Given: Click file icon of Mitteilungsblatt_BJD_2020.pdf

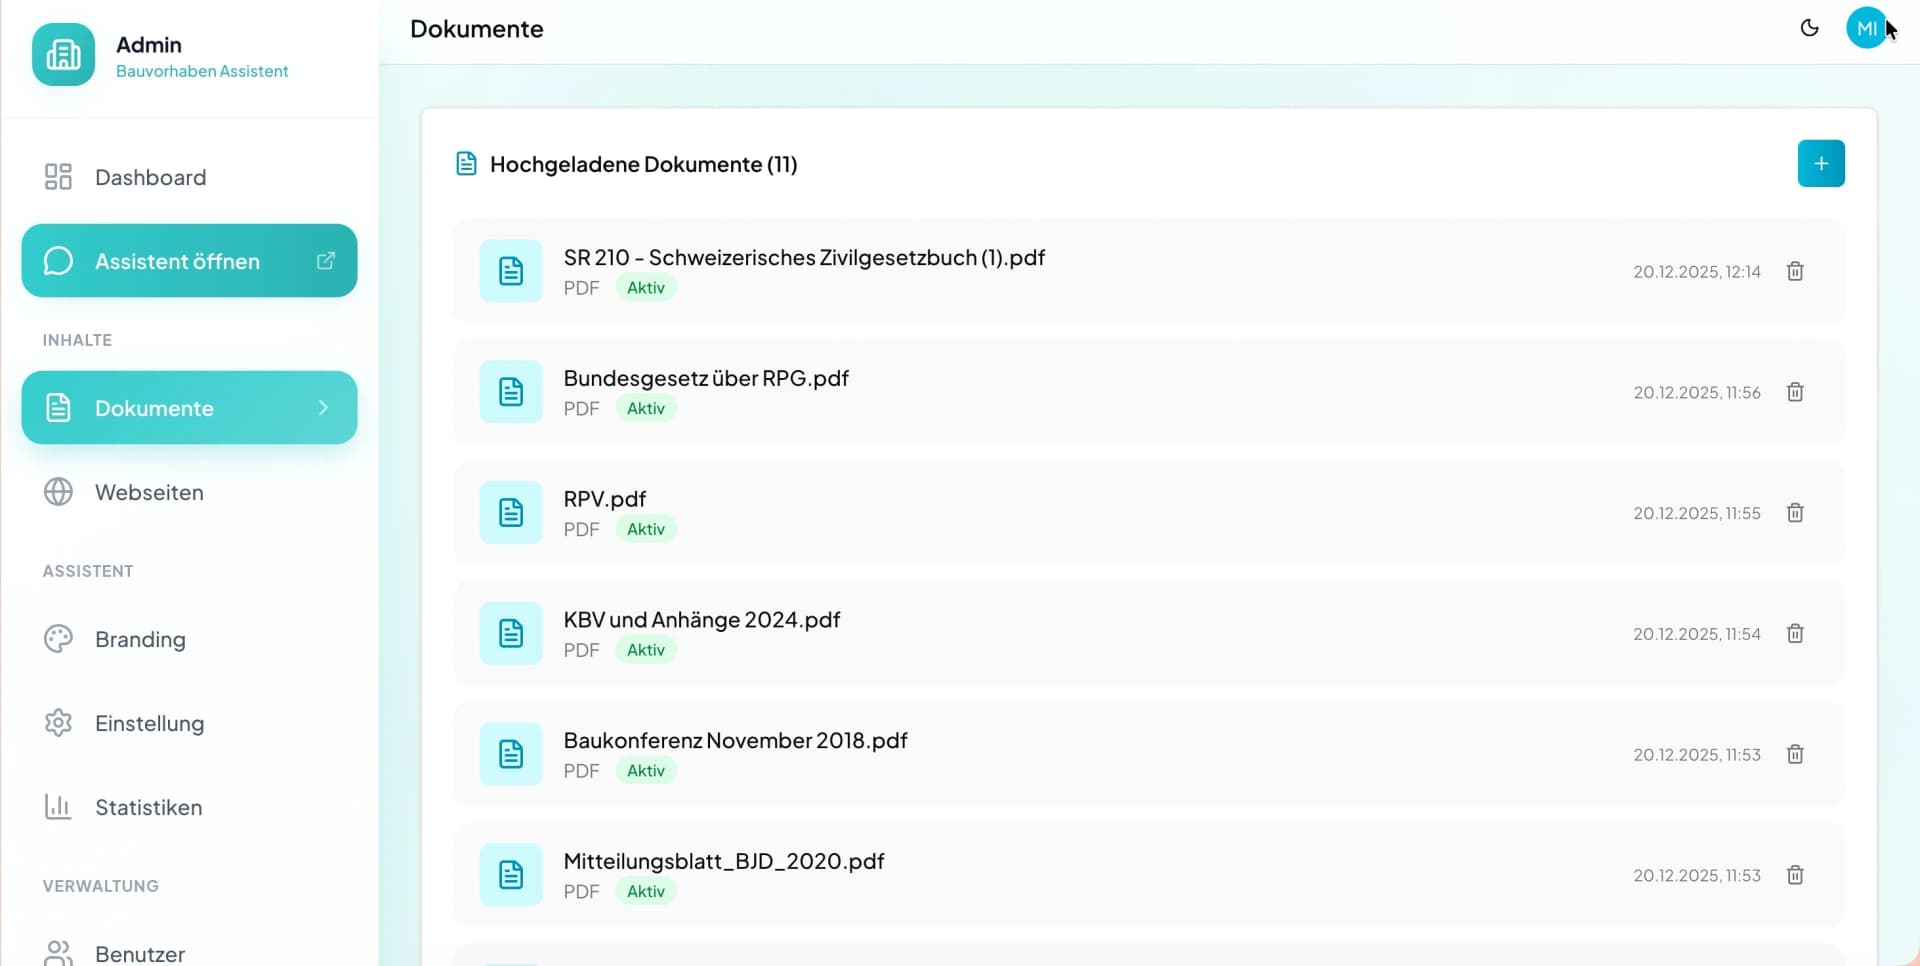Looking at the screenshot, I should click(x=511, y=875).
